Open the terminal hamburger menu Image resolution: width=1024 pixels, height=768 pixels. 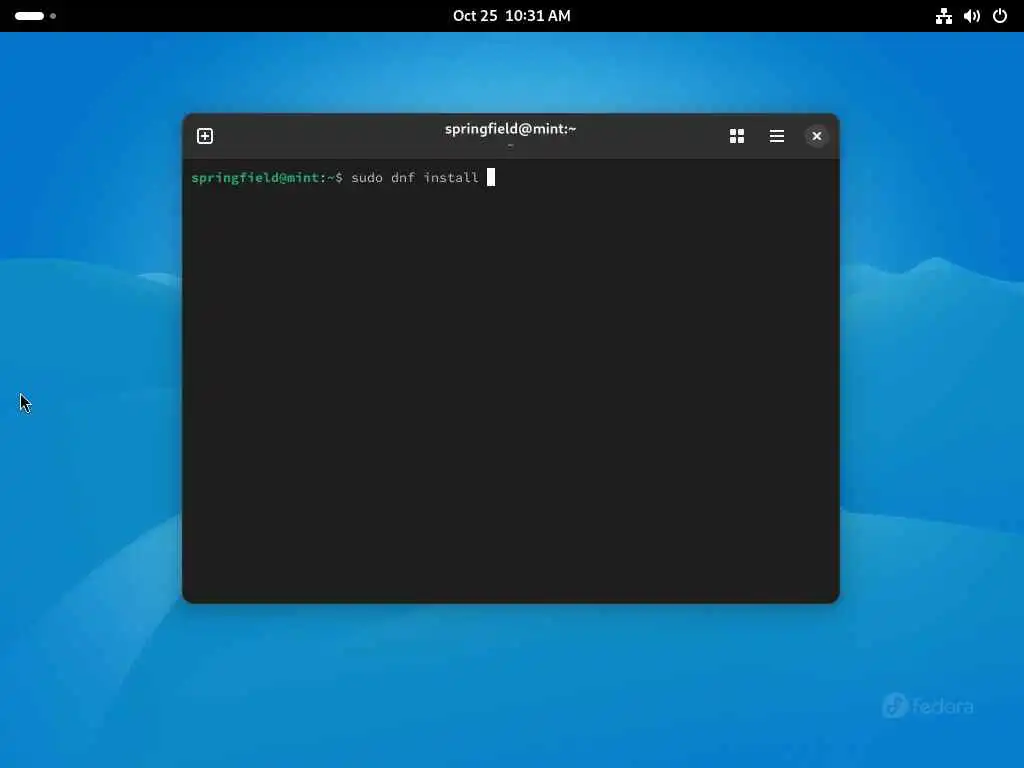coord(776,136)
